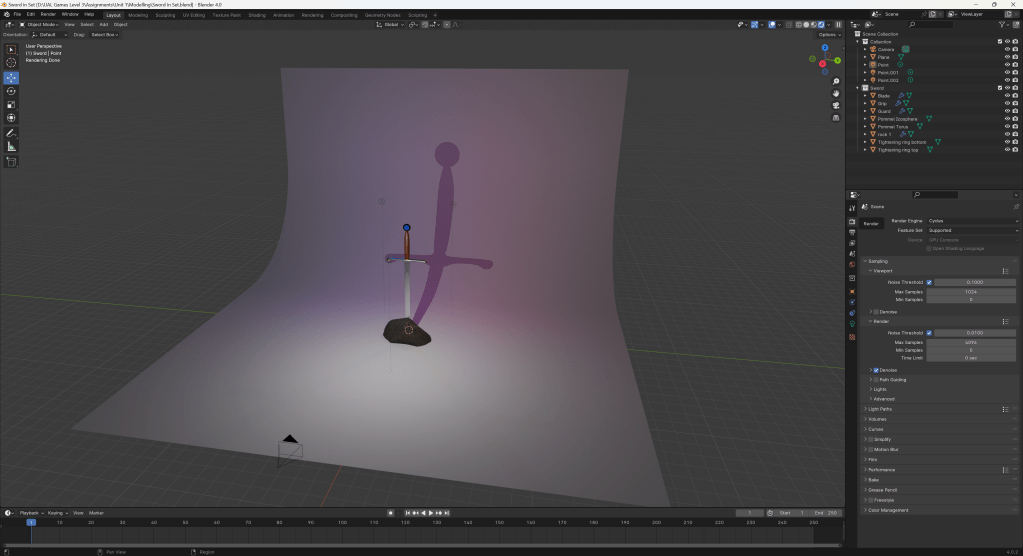Uncheck the Render Denoise checkbox
The width and height of the screenshot is (1023, 556).
tap(876, 370)
